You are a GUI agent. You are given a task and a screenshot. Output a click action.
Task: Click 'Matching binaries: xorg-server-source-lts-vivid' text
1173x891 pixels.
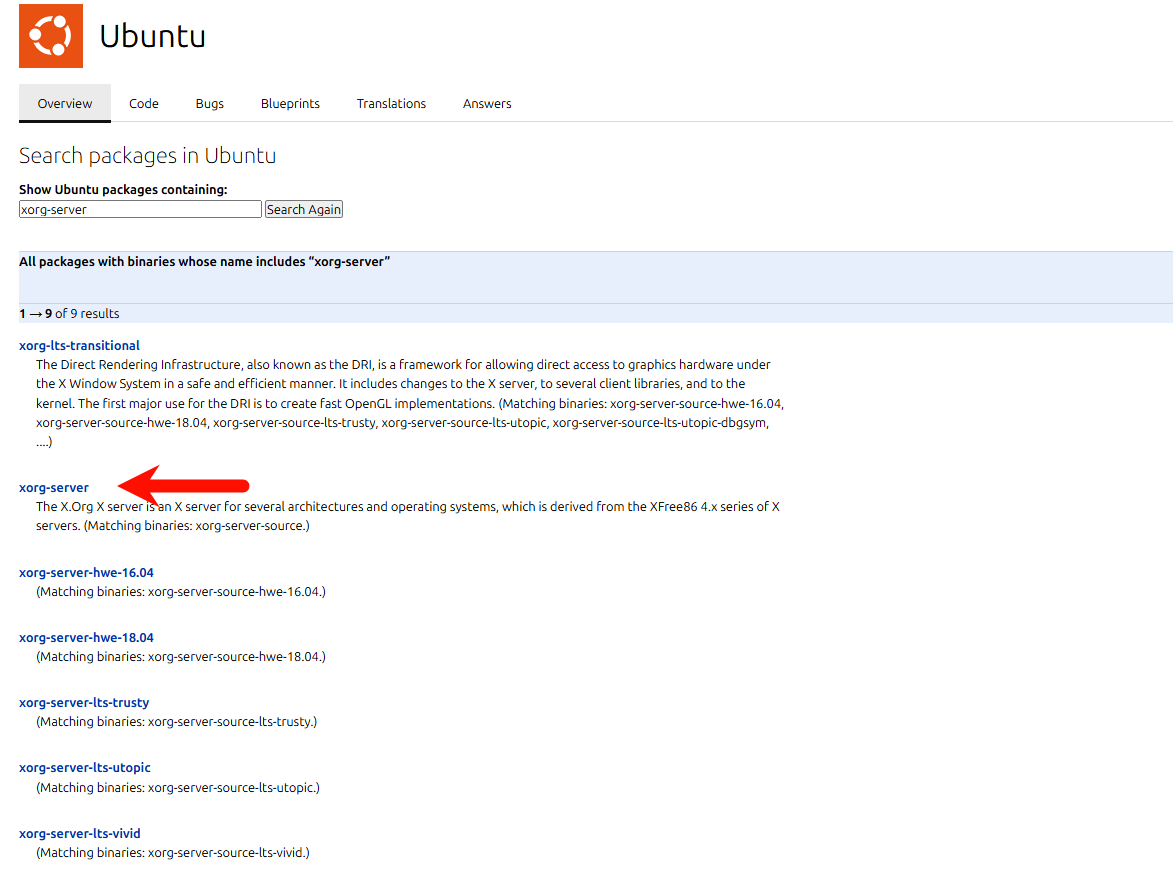click(173, 853)
